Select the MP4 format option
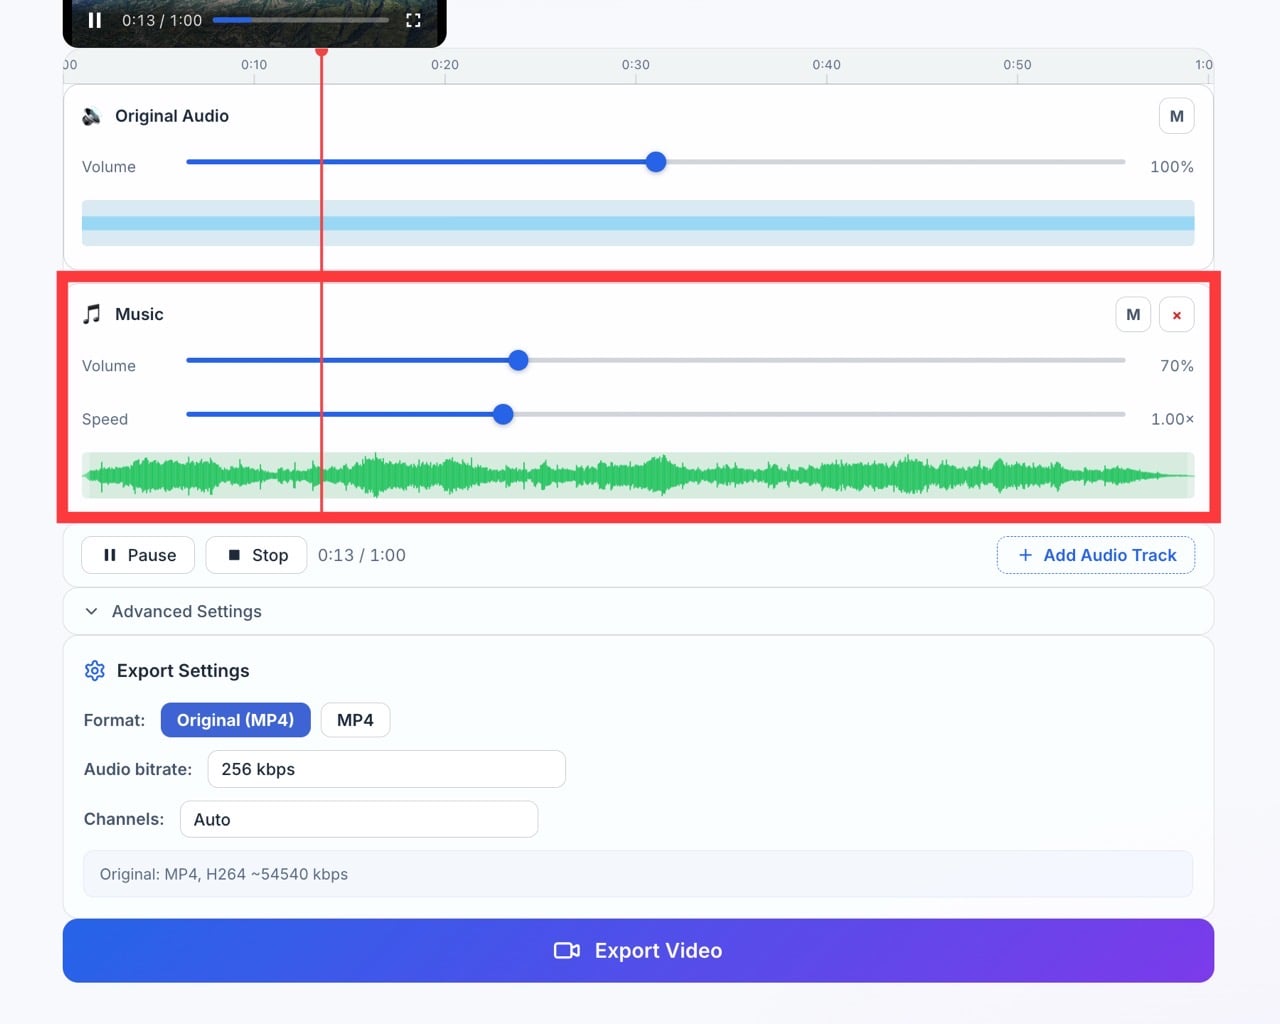 click(x=355, y=720)
